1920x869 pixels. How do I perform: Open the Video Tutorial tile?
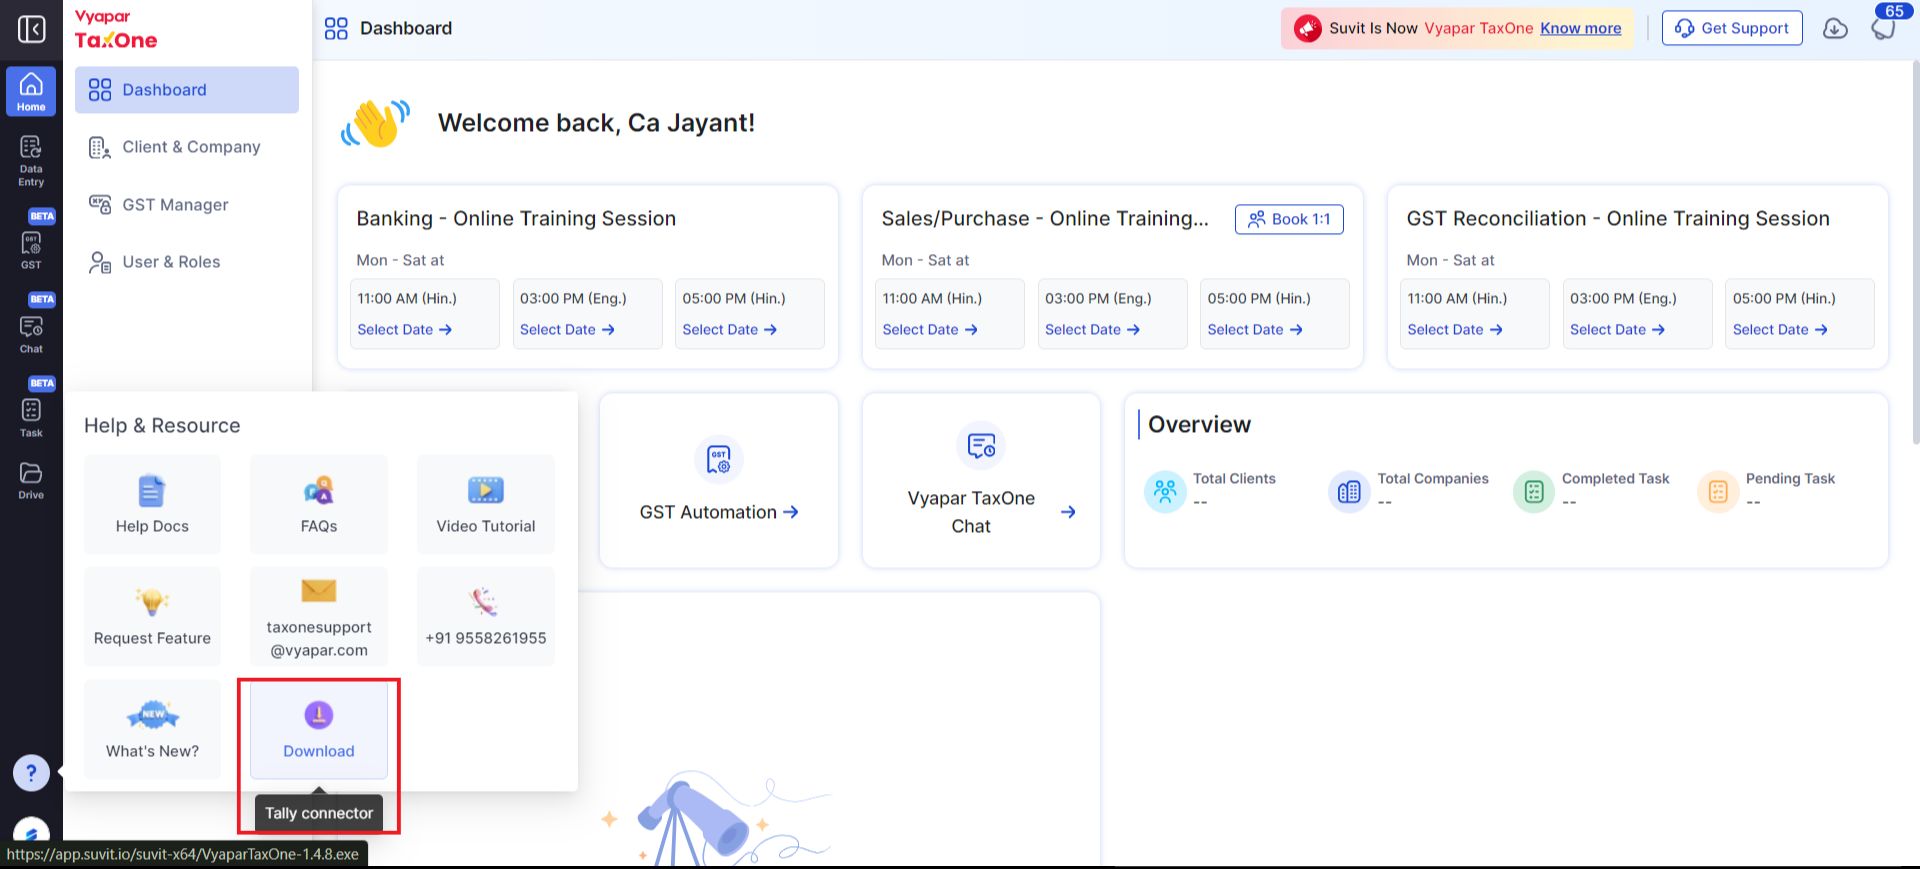486,504
